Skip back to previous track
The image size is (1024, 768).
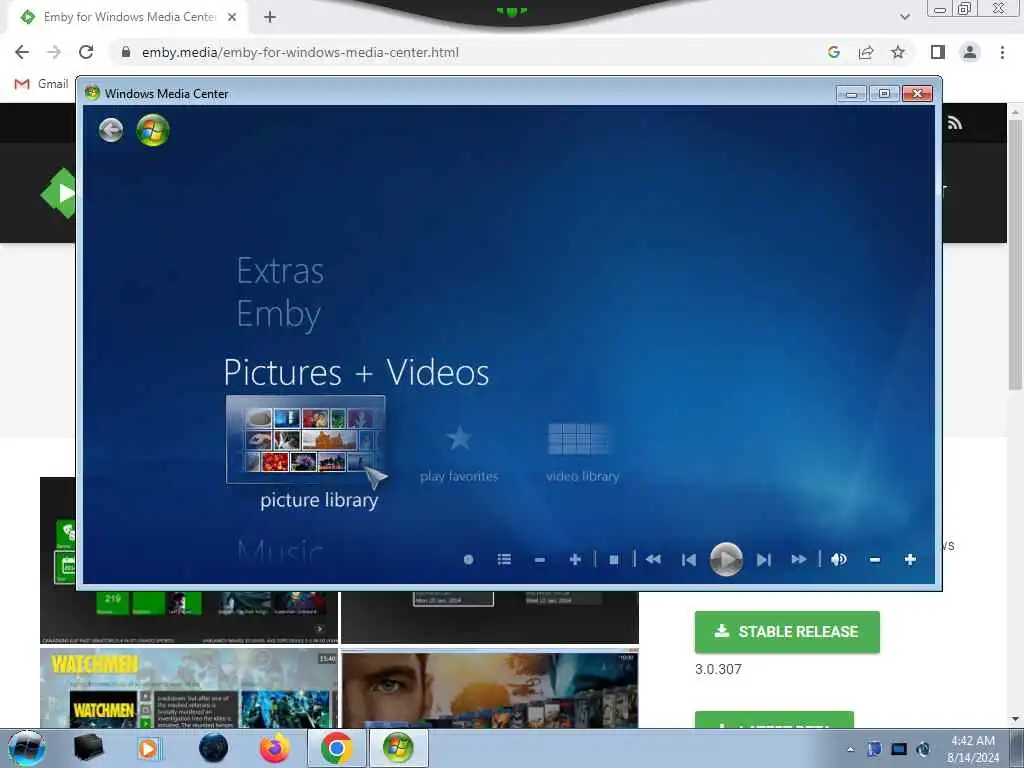689,560
